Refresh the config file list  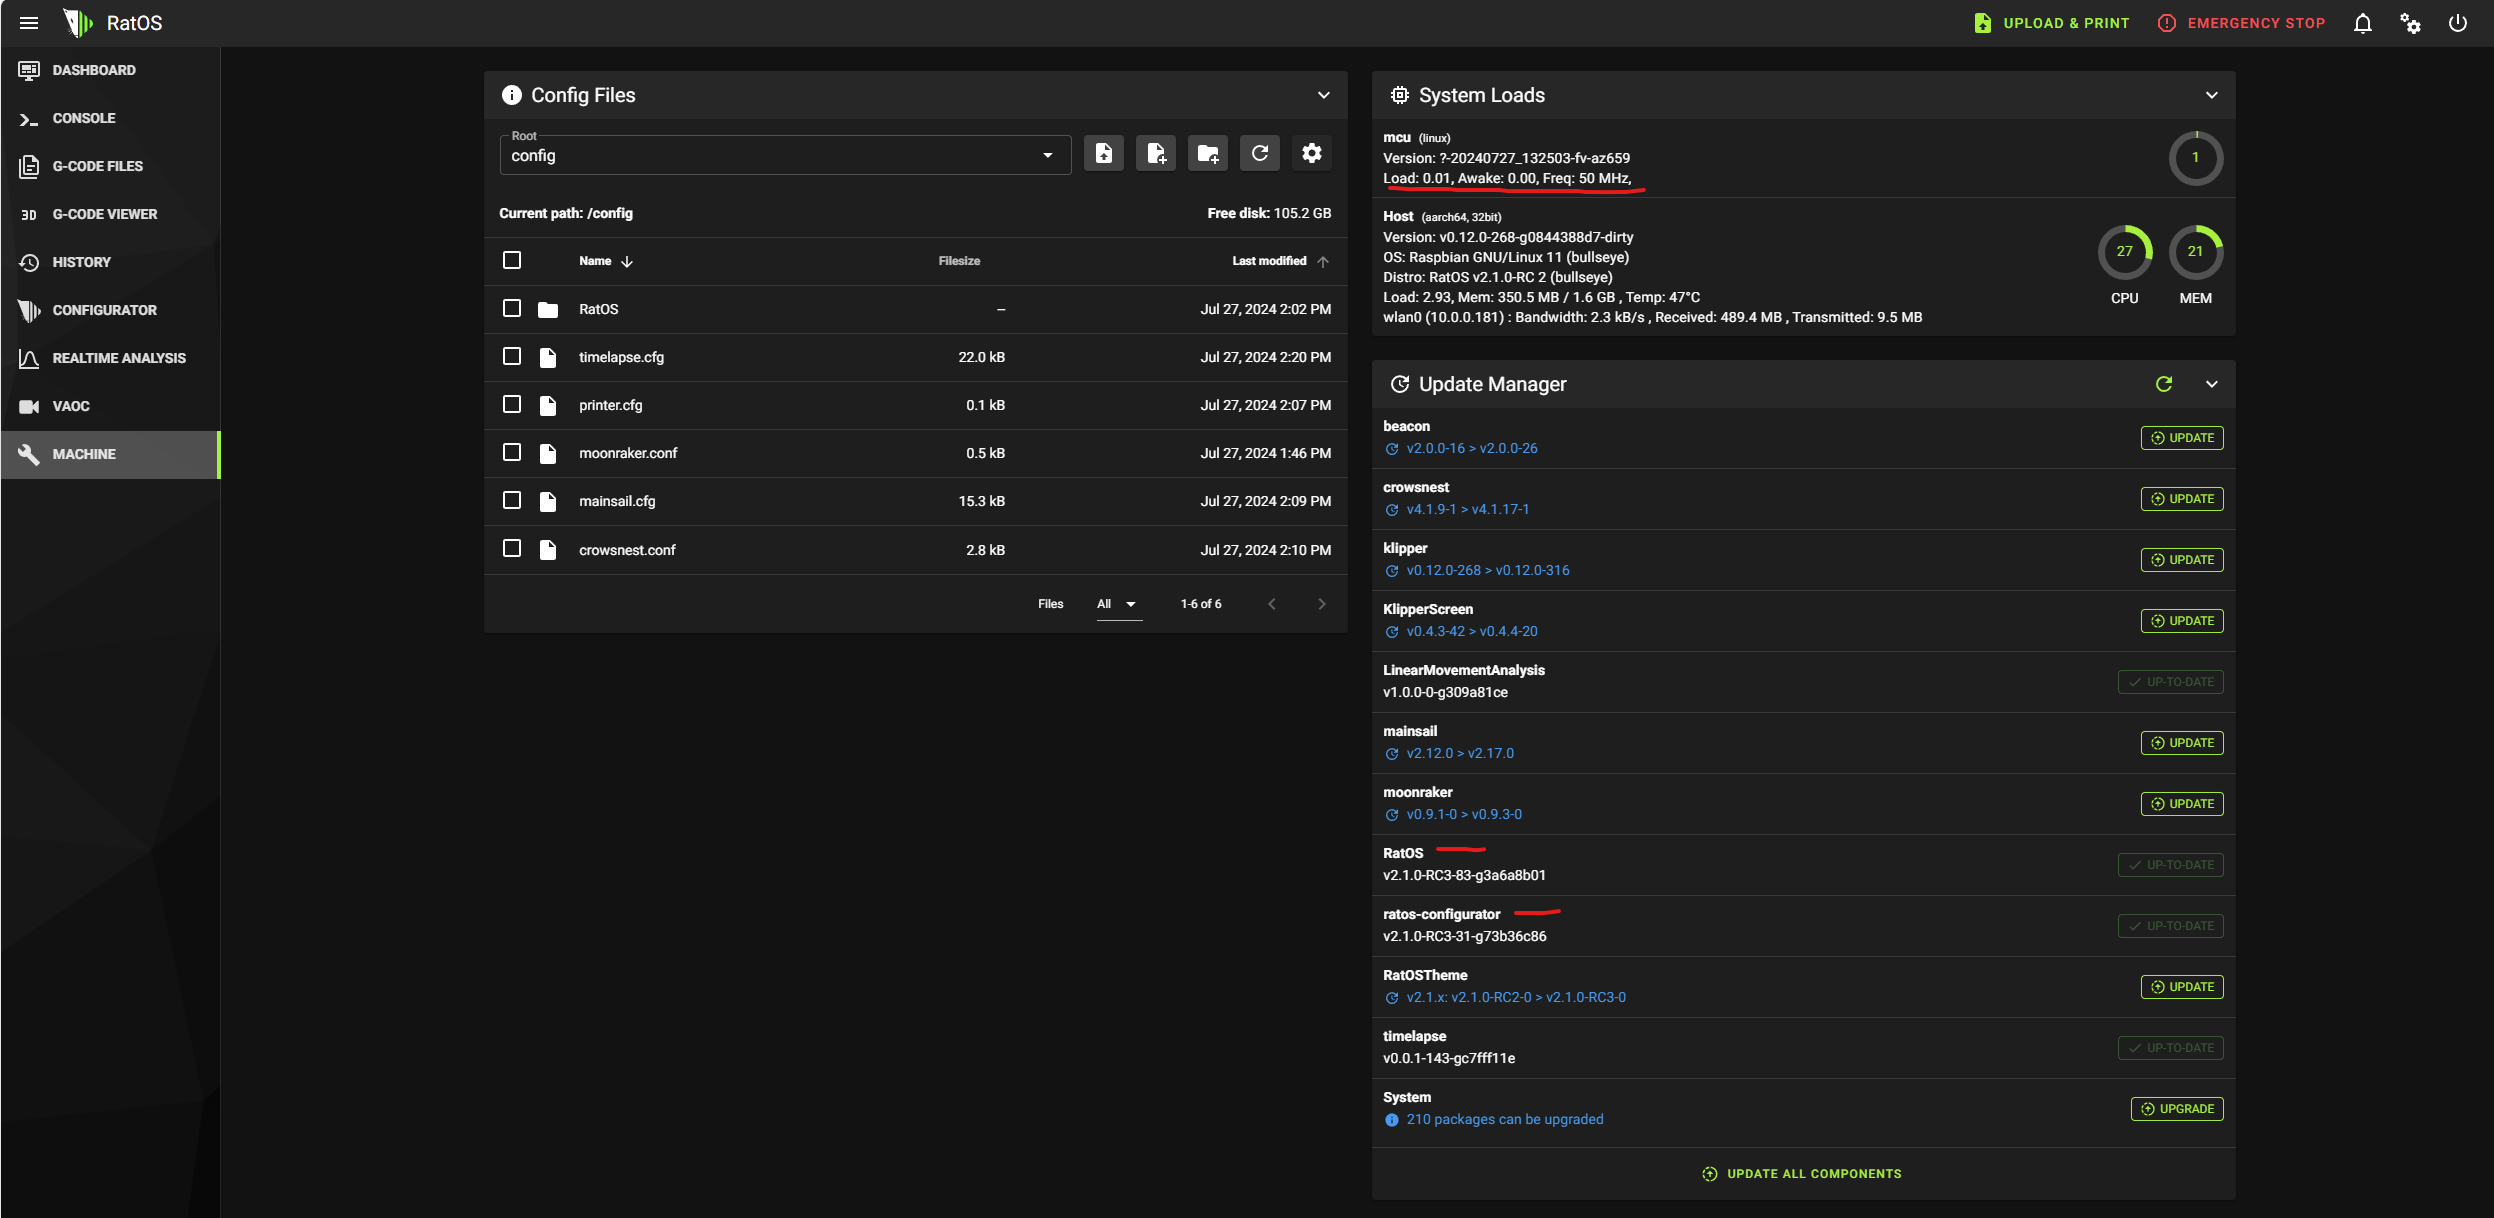coord(1259,153)
